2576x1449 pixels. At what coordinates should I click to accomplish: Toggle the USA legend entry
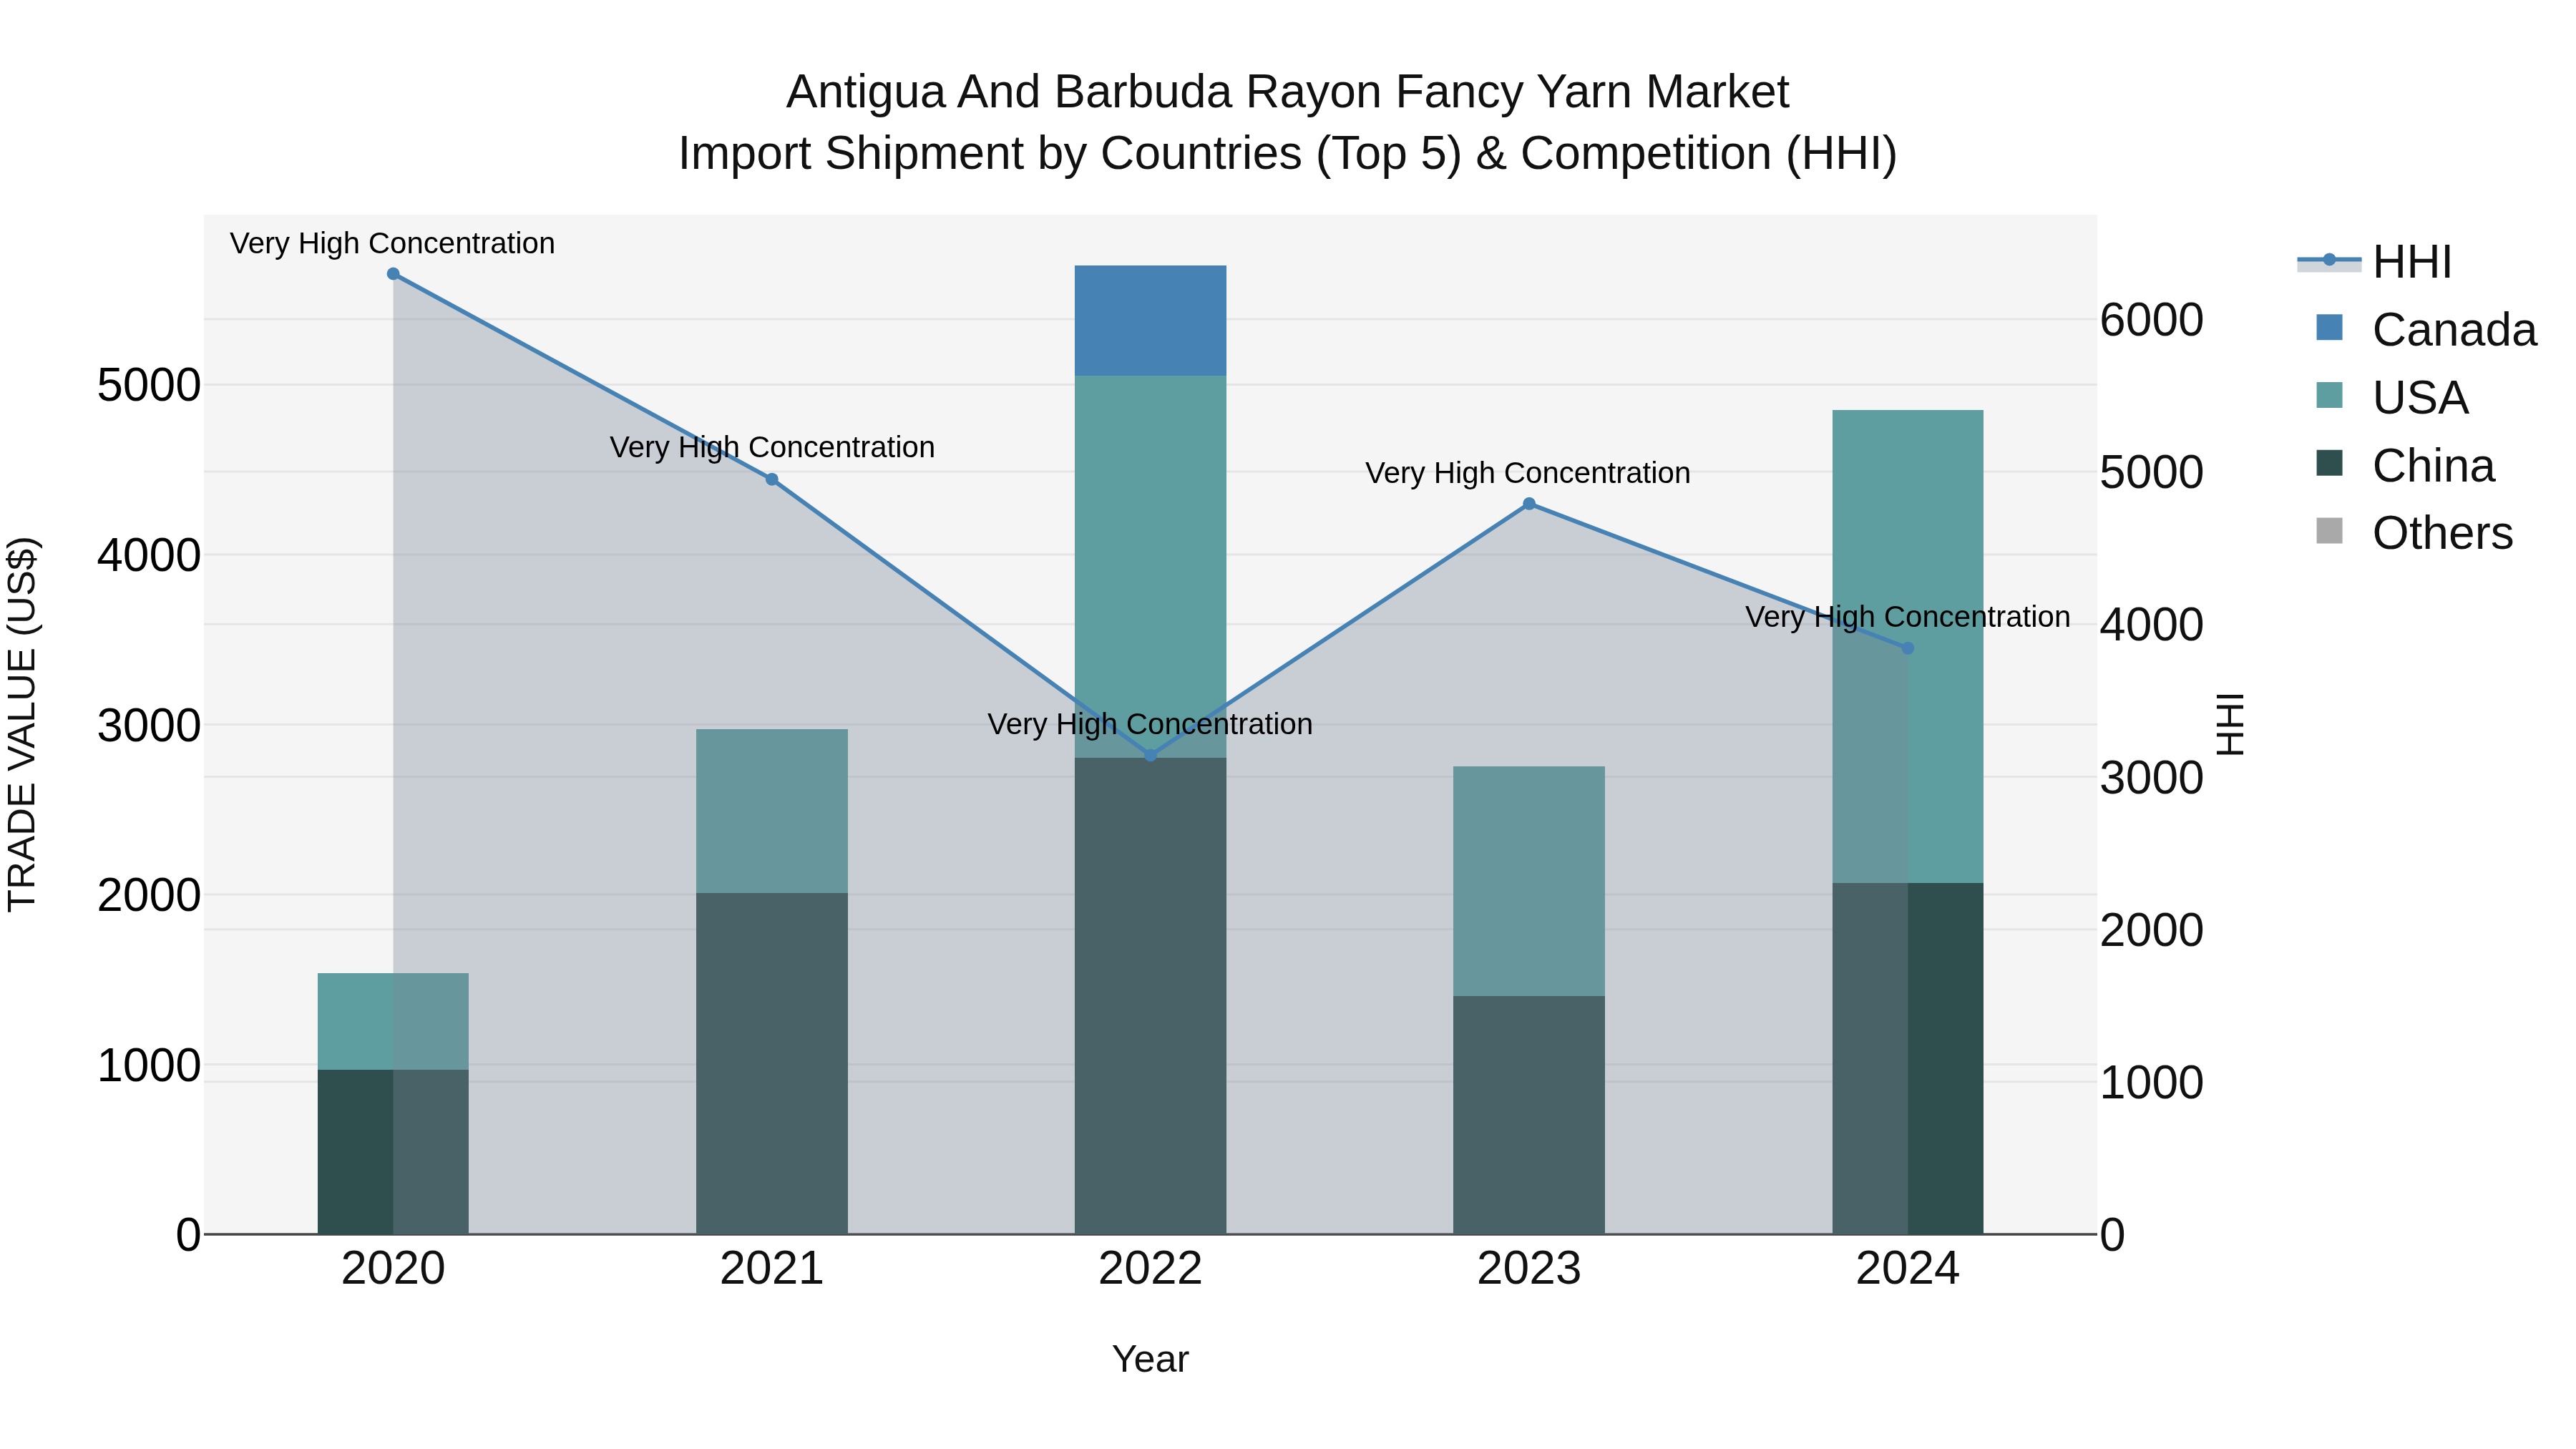point(2392,397)
